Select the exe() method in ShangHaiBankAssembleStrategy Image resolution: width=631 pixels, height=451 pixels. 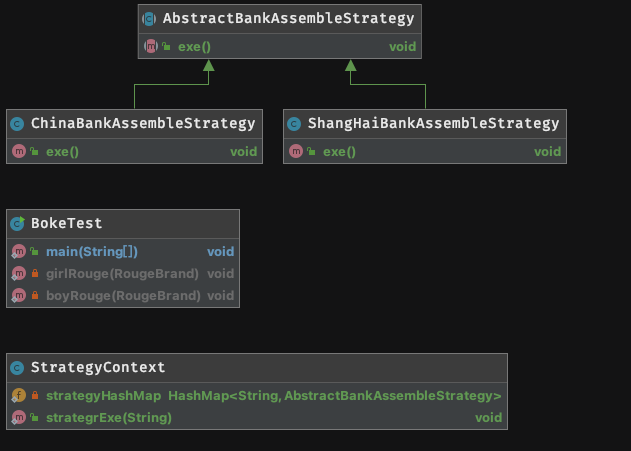click(x=339, y=152)
